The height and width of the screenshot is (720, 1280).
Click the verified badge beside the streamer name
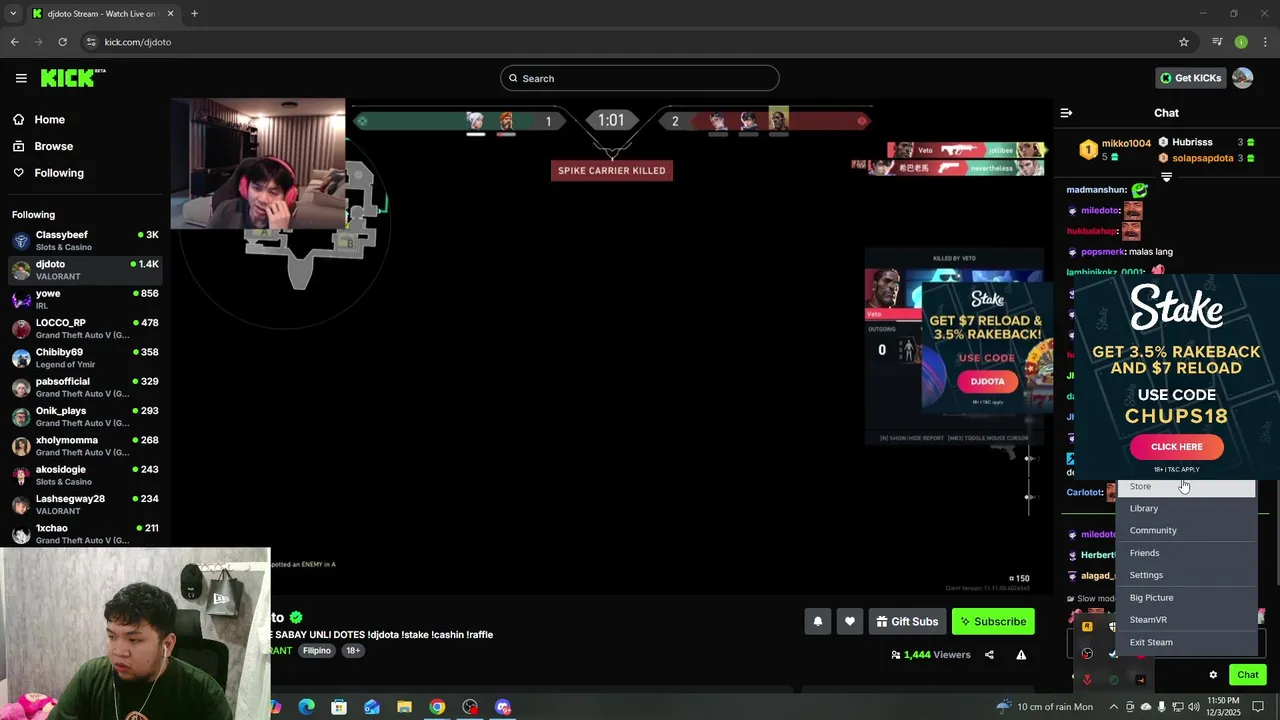click(296, 618)
